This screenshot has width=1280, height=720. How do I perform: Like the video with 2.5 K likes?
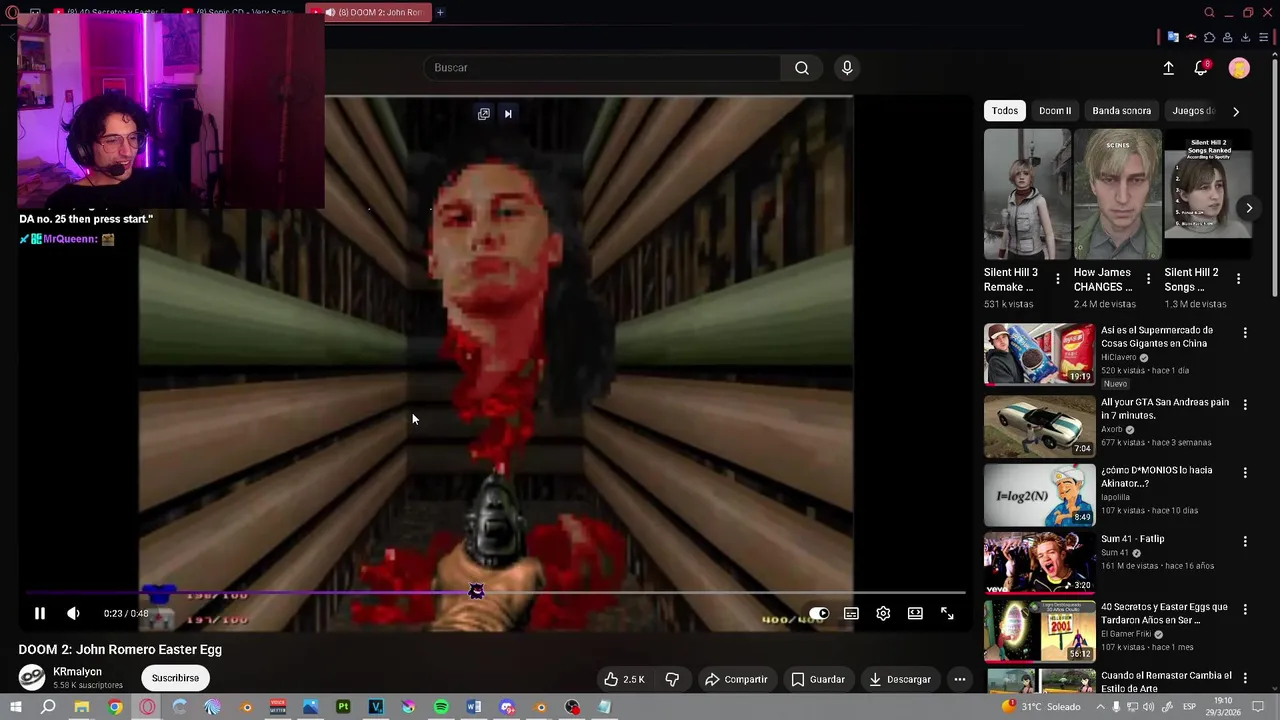click(x=624, y=679)
